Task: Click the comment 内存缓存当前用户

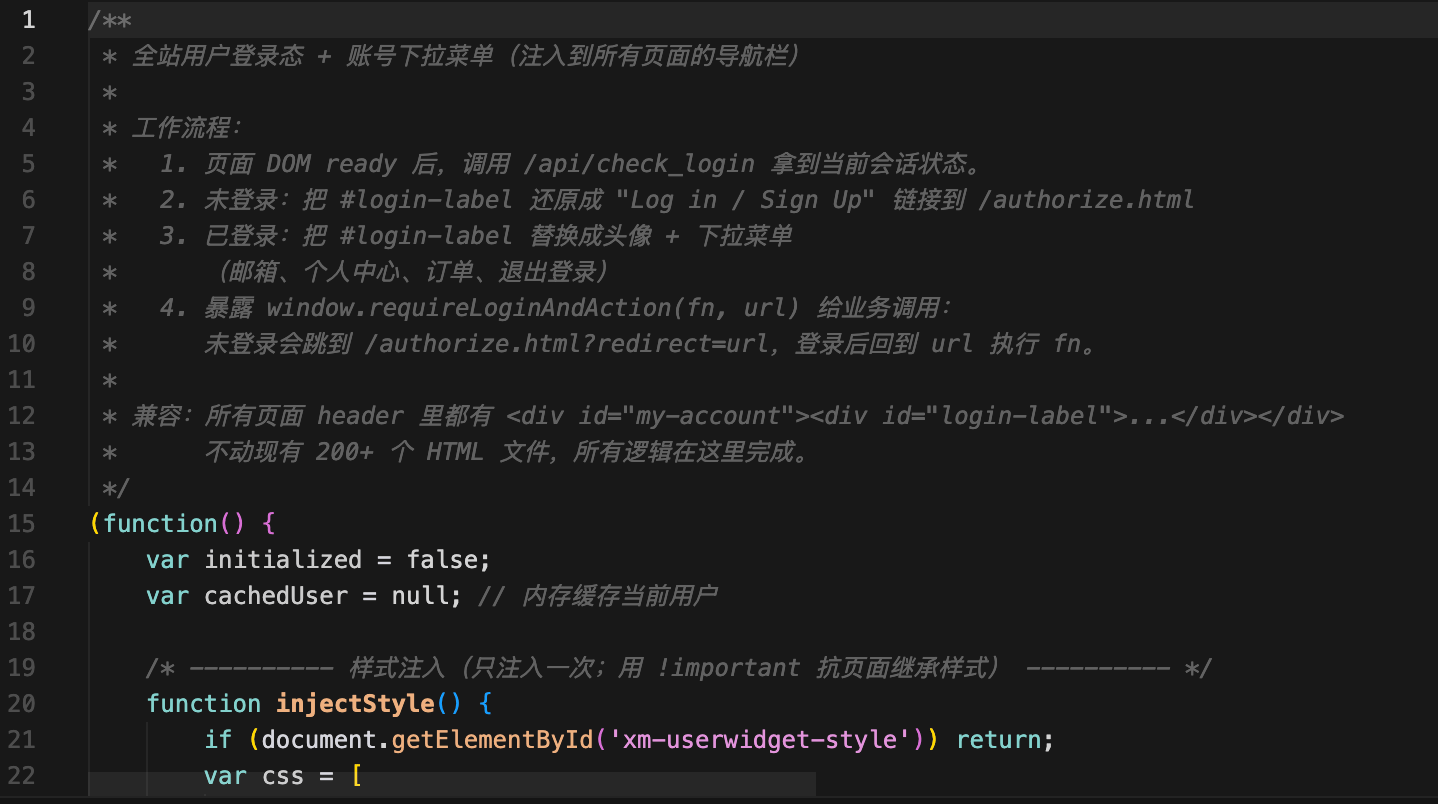Action: click(620, 596)
